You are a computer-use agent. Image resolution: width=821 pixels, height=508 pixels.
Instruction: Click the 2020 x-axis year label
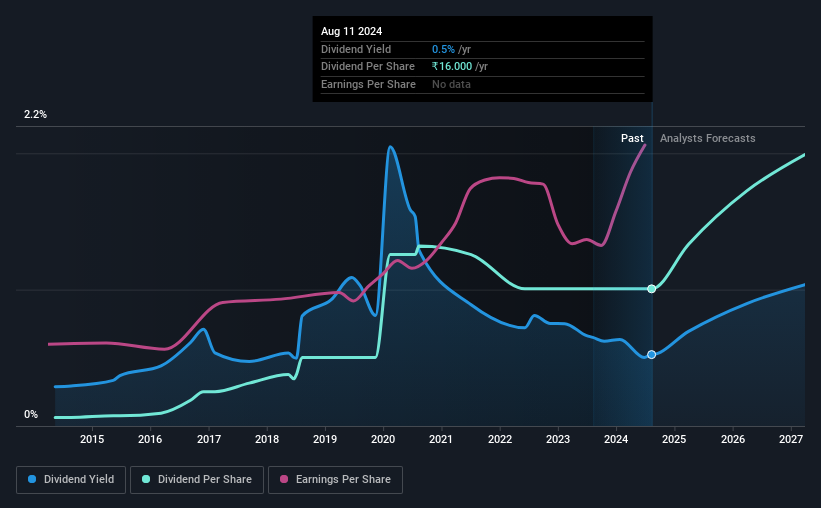click(383, 439)
